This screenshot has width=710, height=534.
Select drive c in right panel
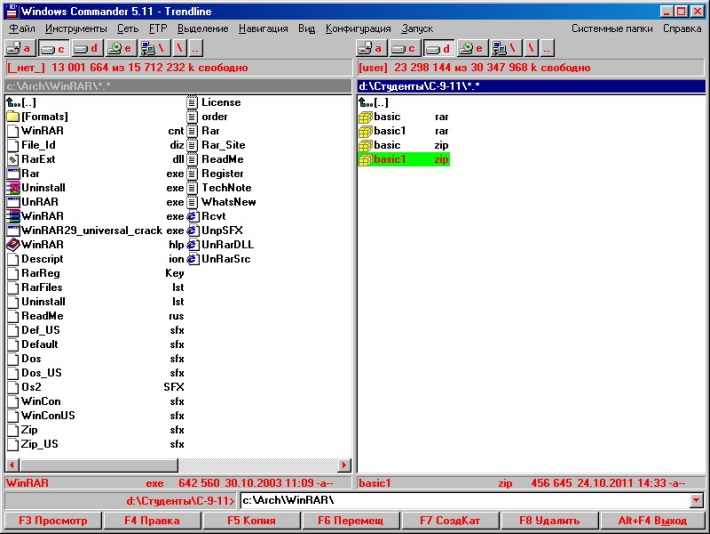coord(404,48)
